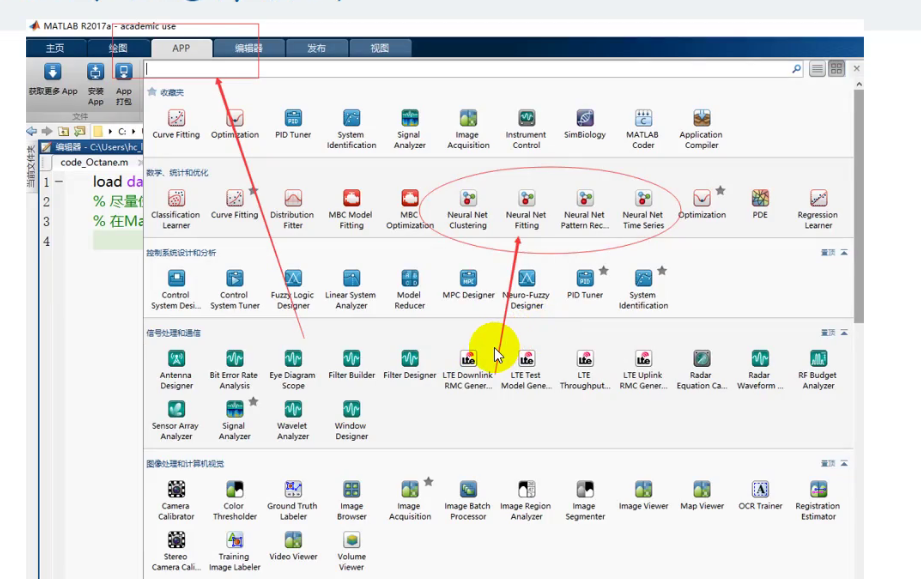Select the code_Octane.m editor tab

pos(94,162)
